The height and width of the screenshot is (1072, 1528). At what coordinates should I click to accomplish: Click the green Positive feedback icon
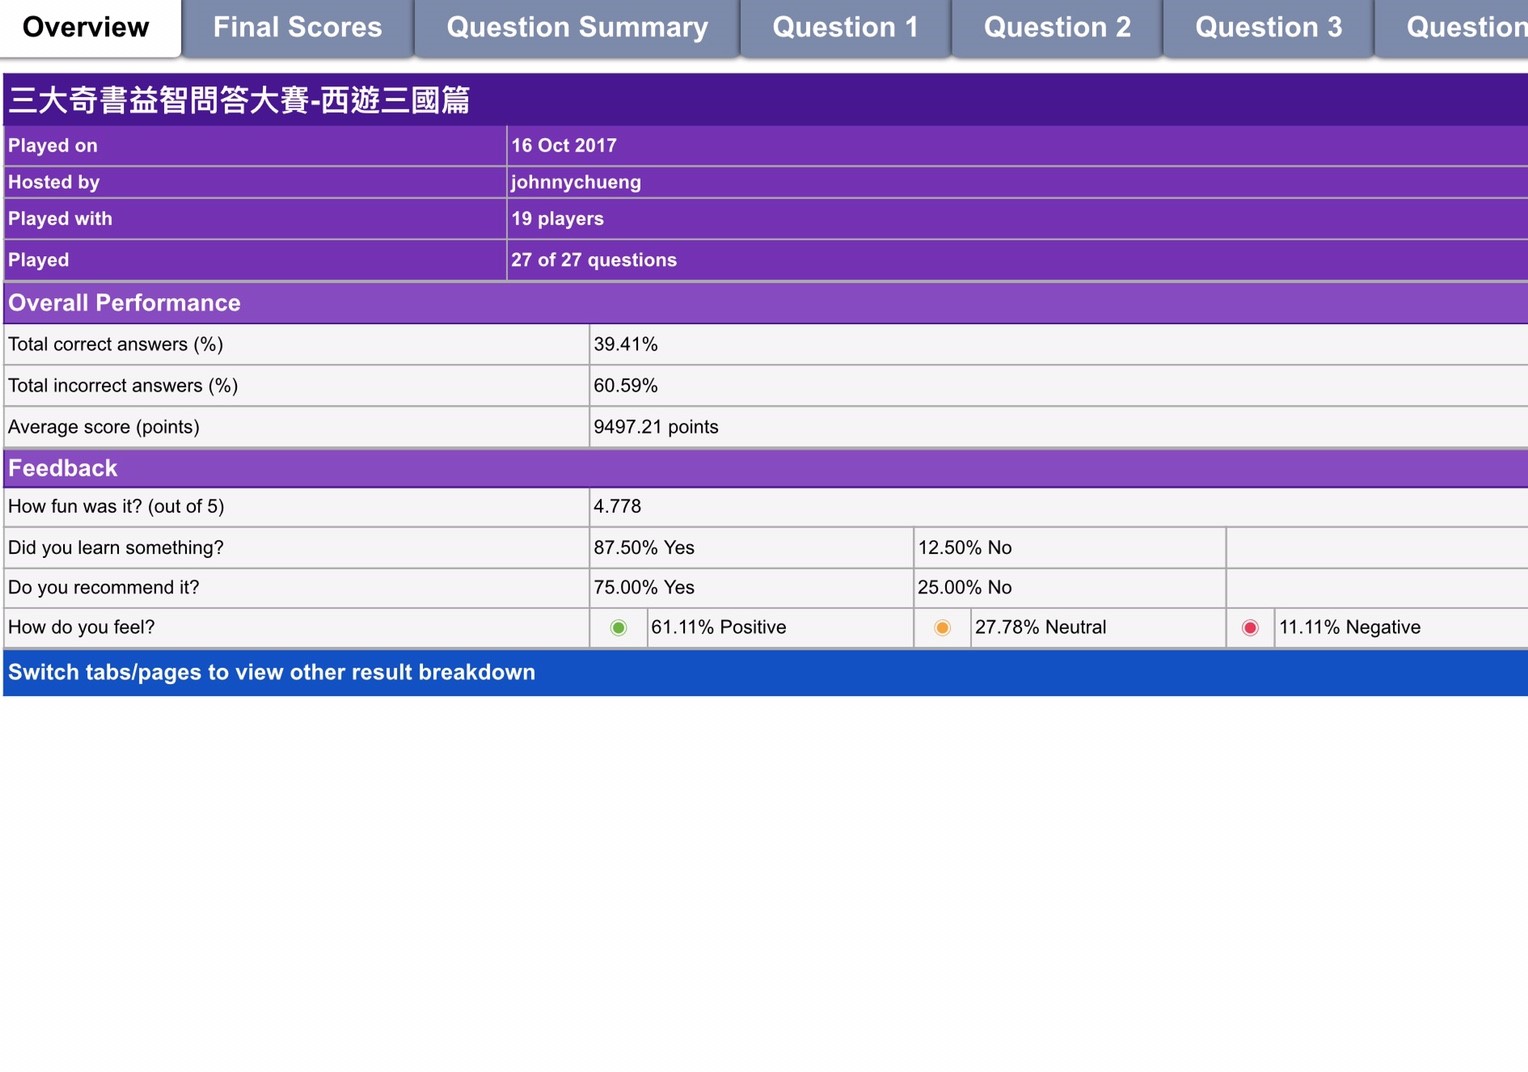click(x=618, y=628)
